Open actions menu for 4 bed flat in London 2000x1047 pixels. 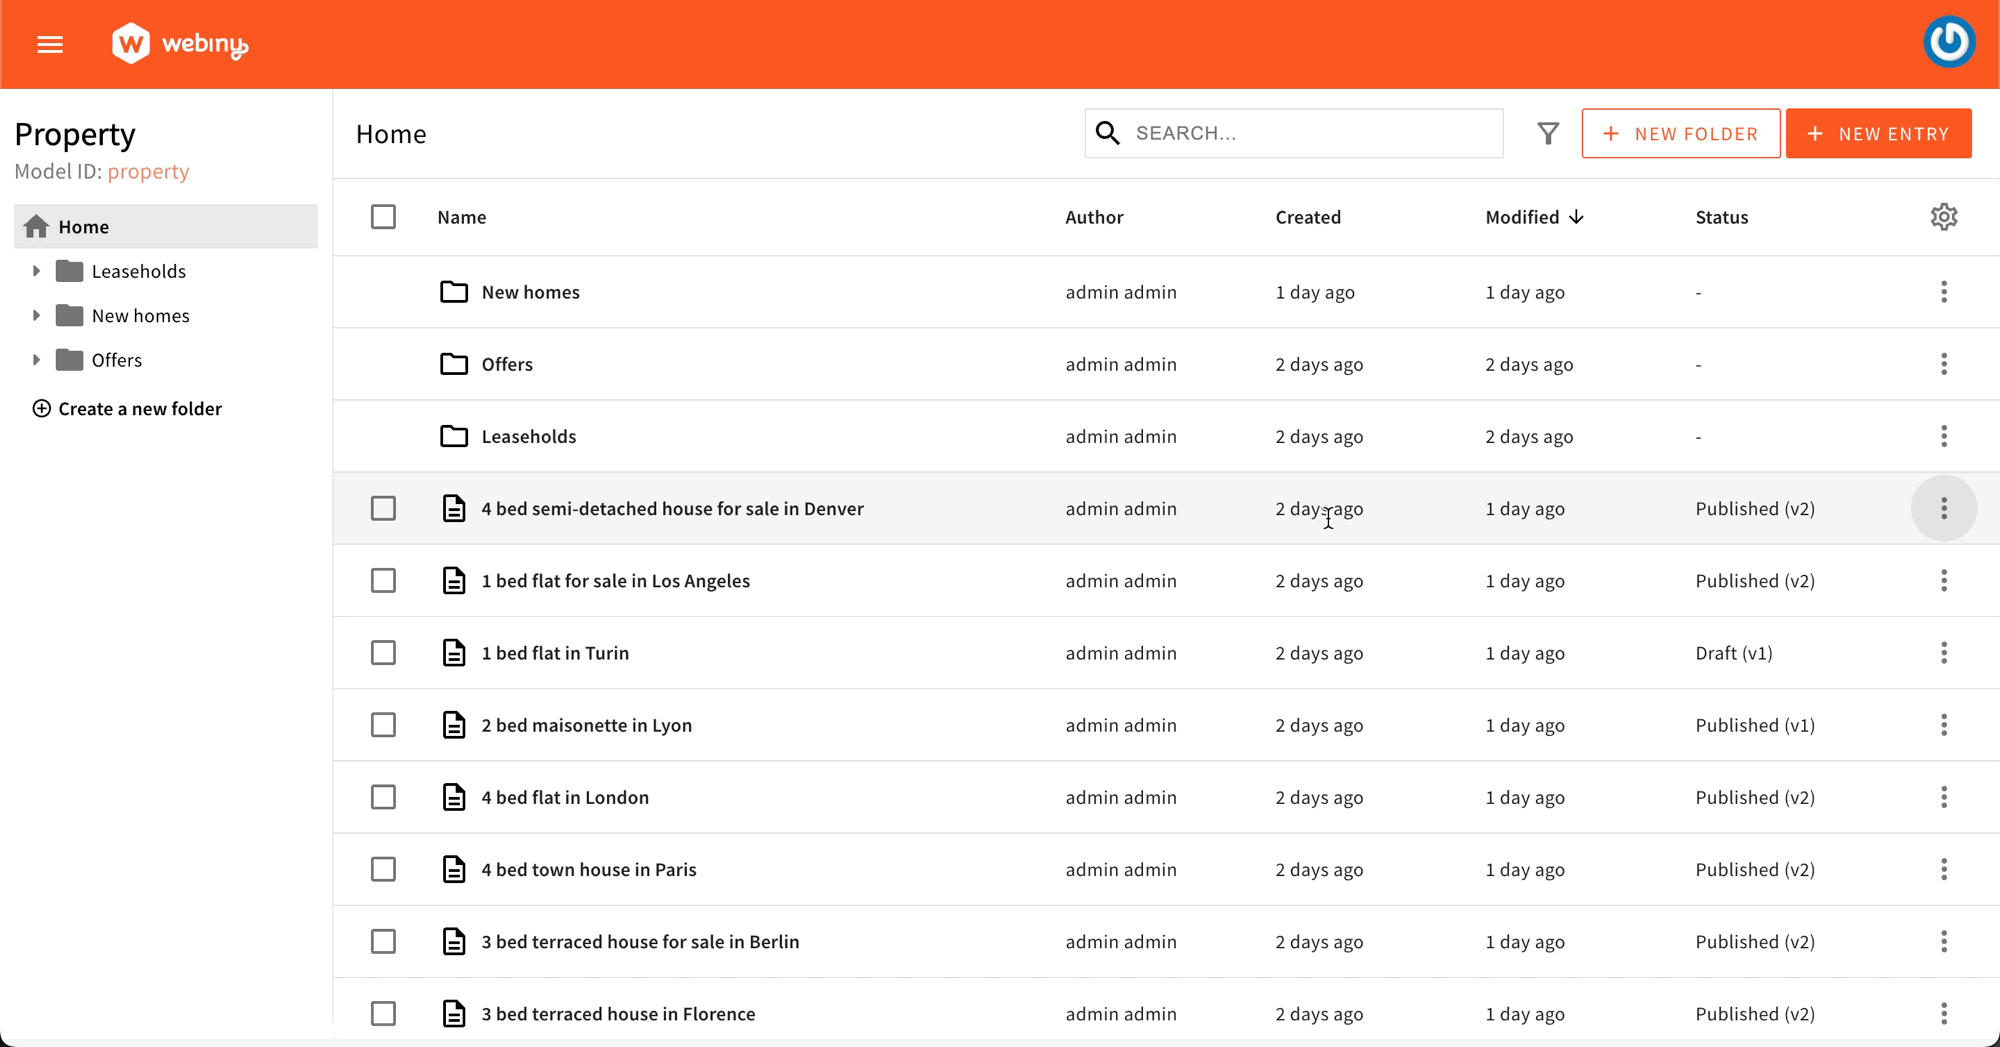point(1943,797)
